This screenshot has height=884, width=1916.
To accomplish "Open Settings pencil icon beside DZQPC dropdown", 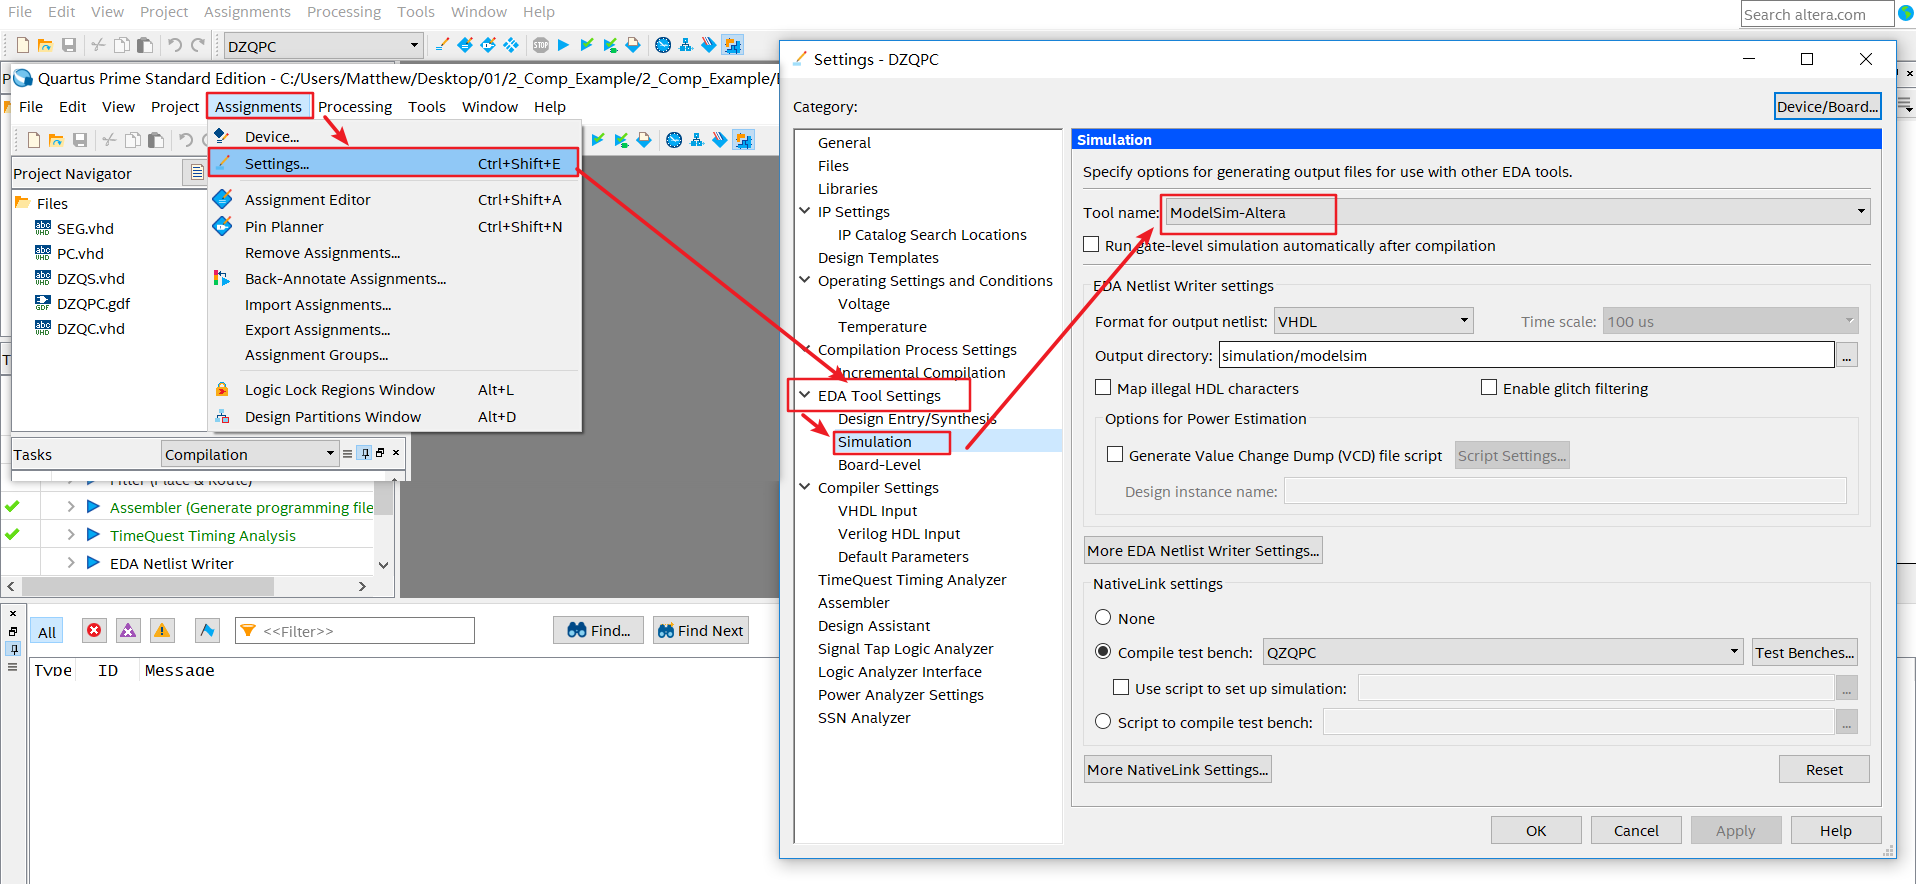I will [x=442, y=45].
